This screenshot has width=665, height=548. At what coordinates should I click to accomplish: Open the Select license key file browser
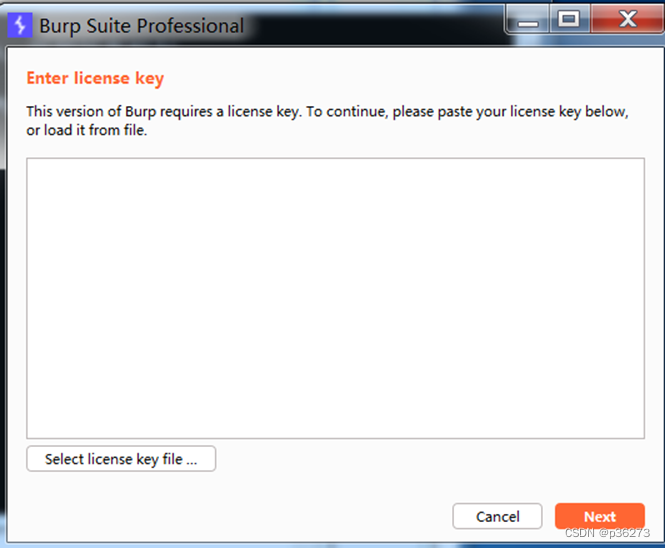pos(121,459)
